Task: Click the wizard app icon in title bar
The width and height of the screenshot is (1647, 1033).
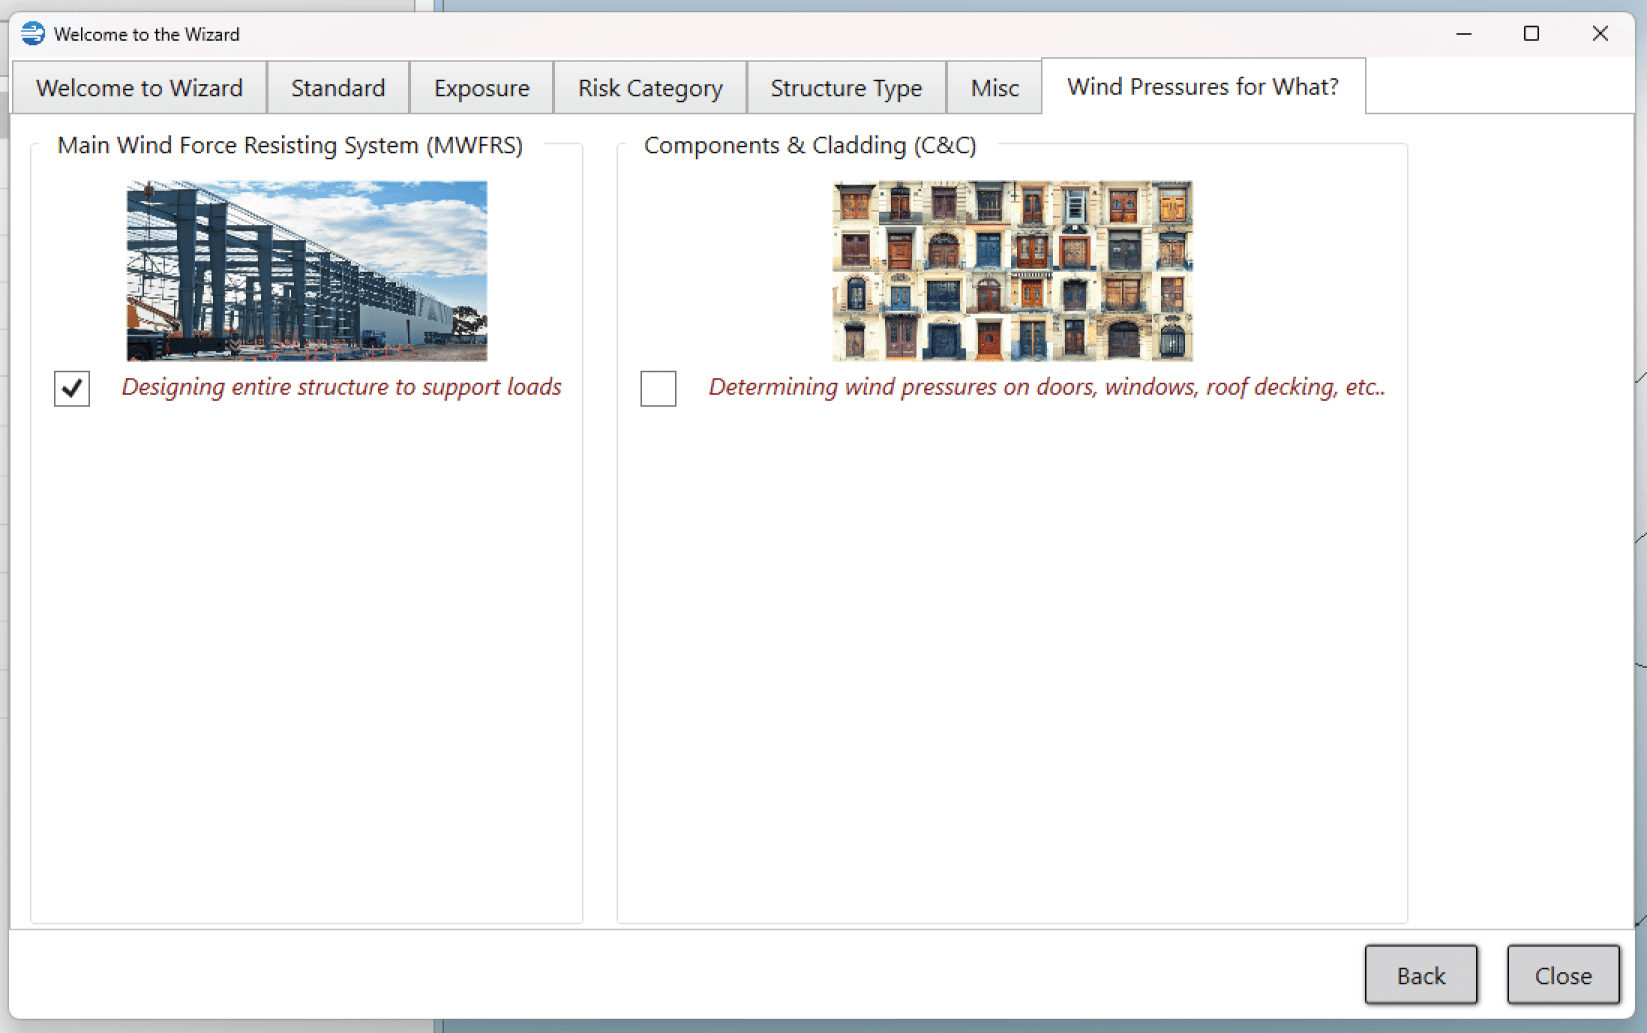Action: click(33, 33)
